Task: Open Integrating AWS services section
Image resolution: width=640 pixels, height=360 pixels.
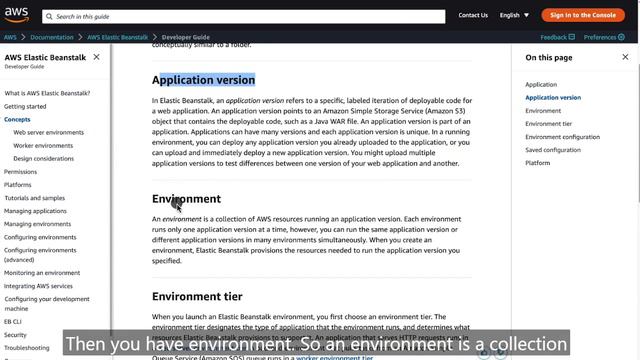Action: [38, 286]
